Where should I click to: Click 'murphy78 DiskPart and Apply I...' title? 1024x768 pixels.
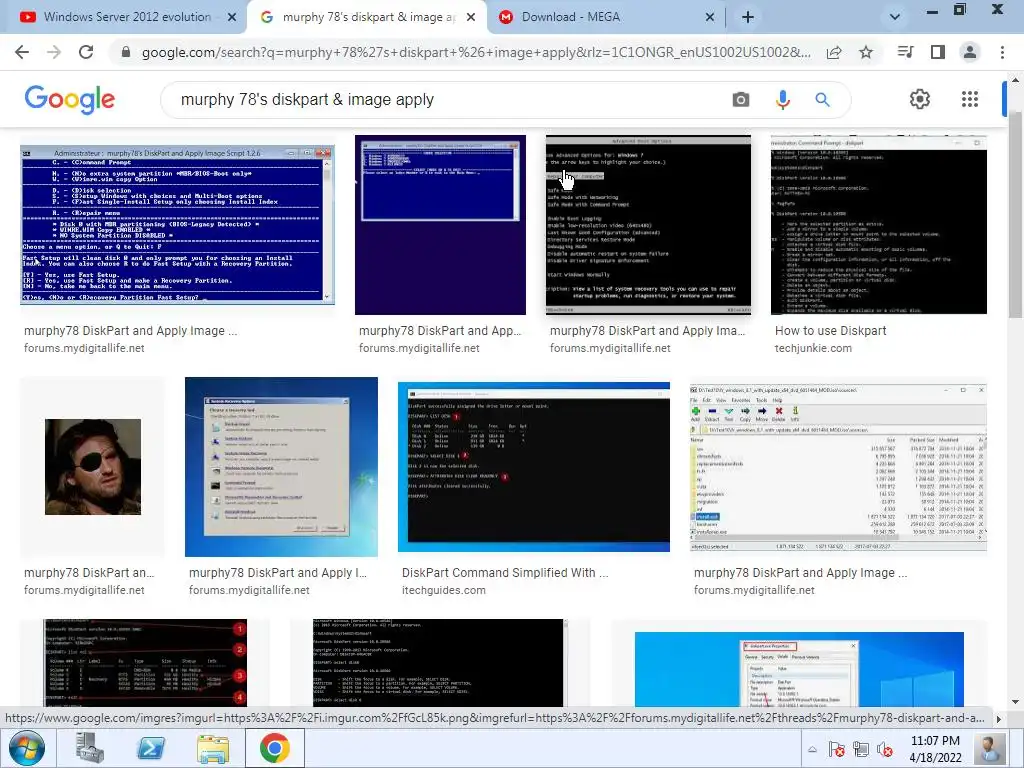pyautogui.click(x=278, y=573)
